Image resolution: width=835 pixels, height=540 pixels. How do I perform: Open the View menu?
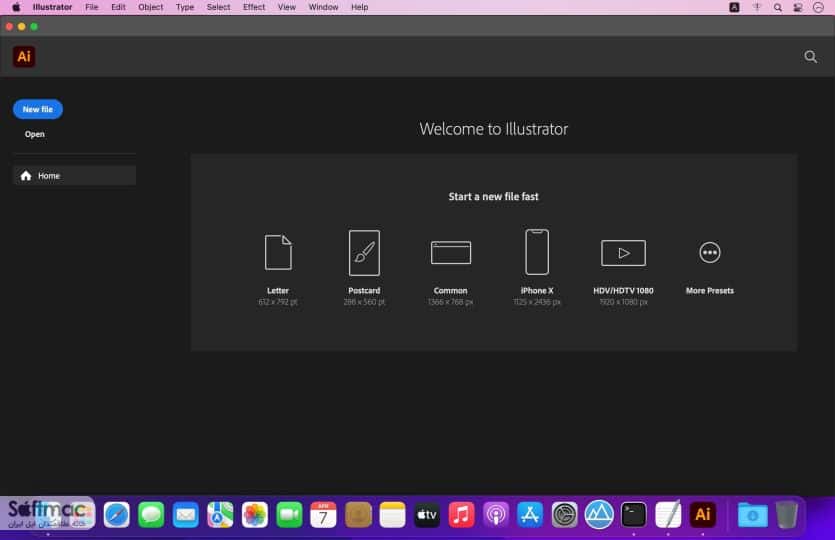click(286, 7)
